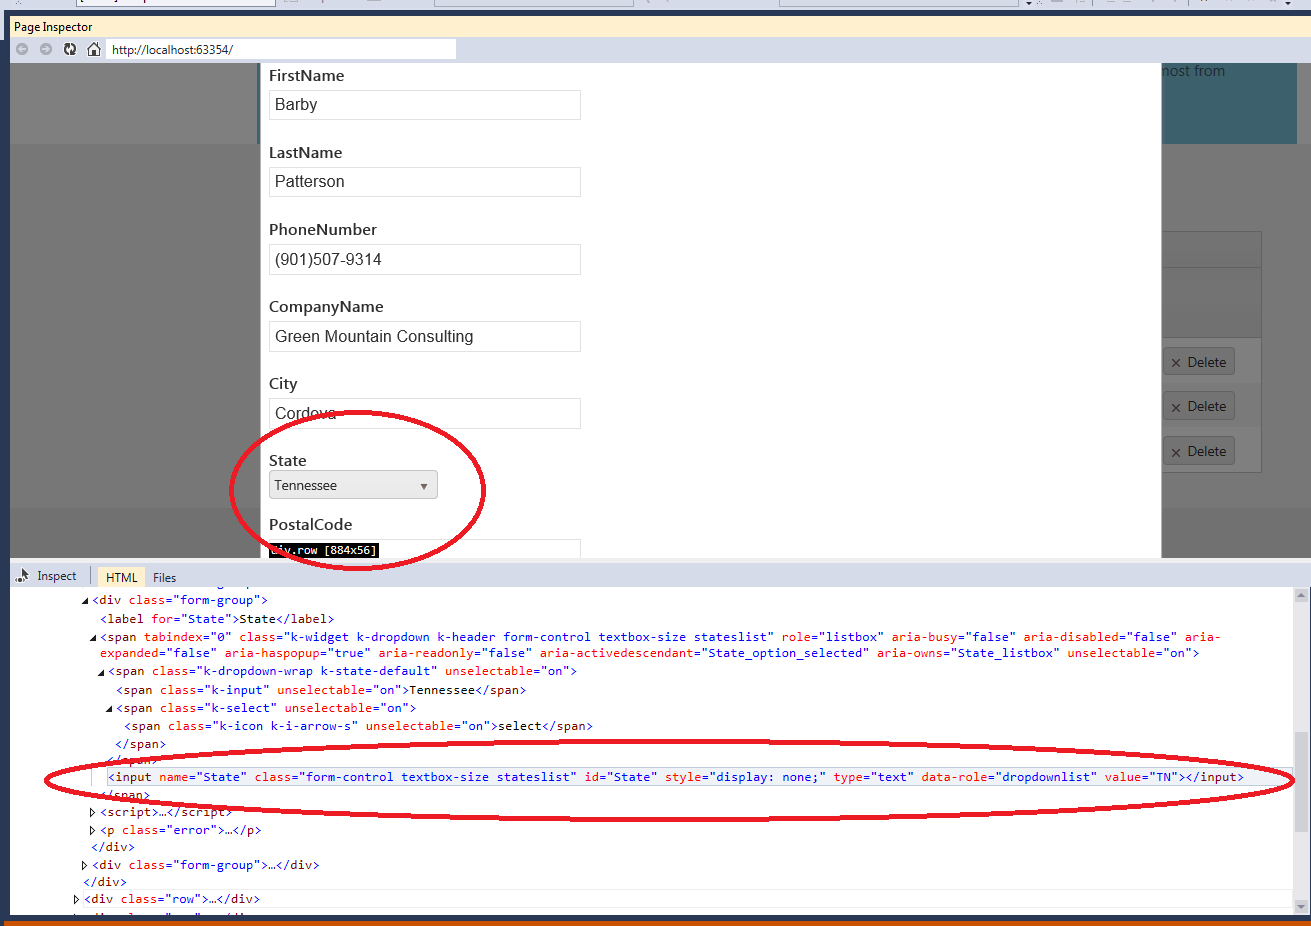Click the HTML pane vertical scrollbar thumb
Screen dimensions: 1311x926
pyautogui.click(x=1301, y=782)
